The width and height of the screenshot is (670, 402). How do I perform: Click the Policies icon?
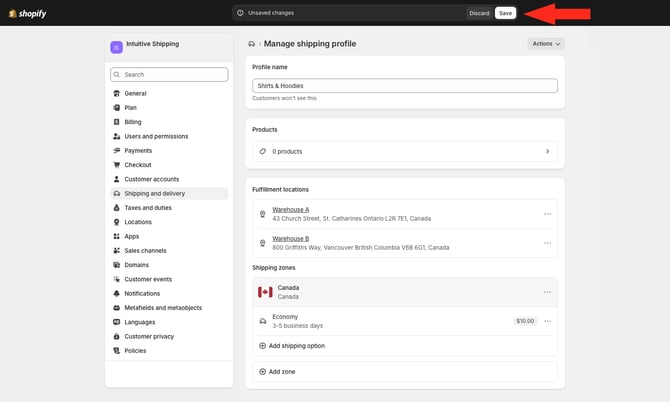point(116,351)
